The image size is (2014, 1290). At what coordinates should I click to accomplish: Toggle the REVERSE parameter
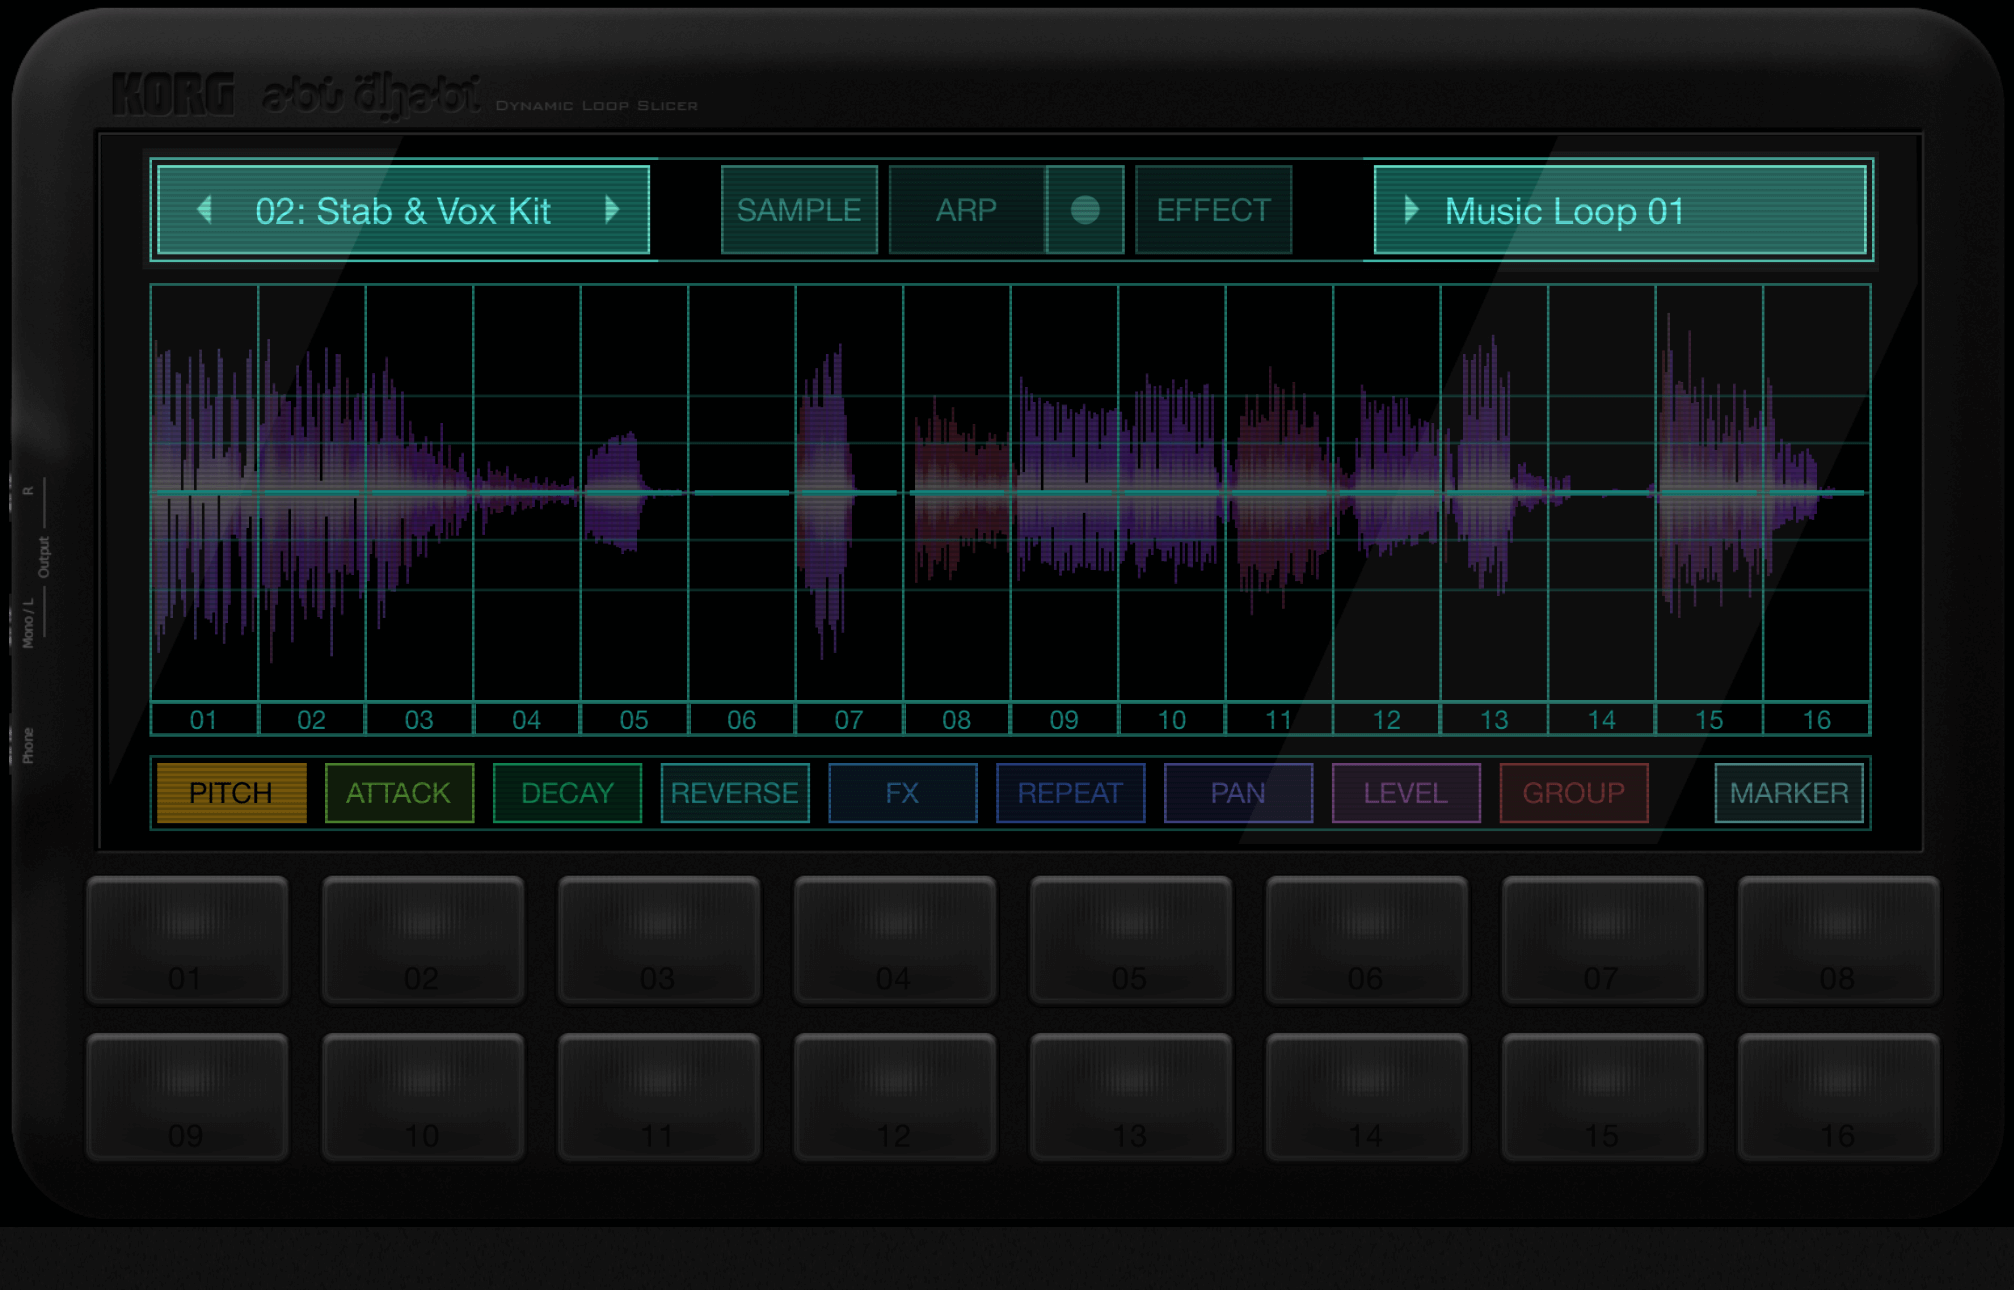tap(734, 793)
